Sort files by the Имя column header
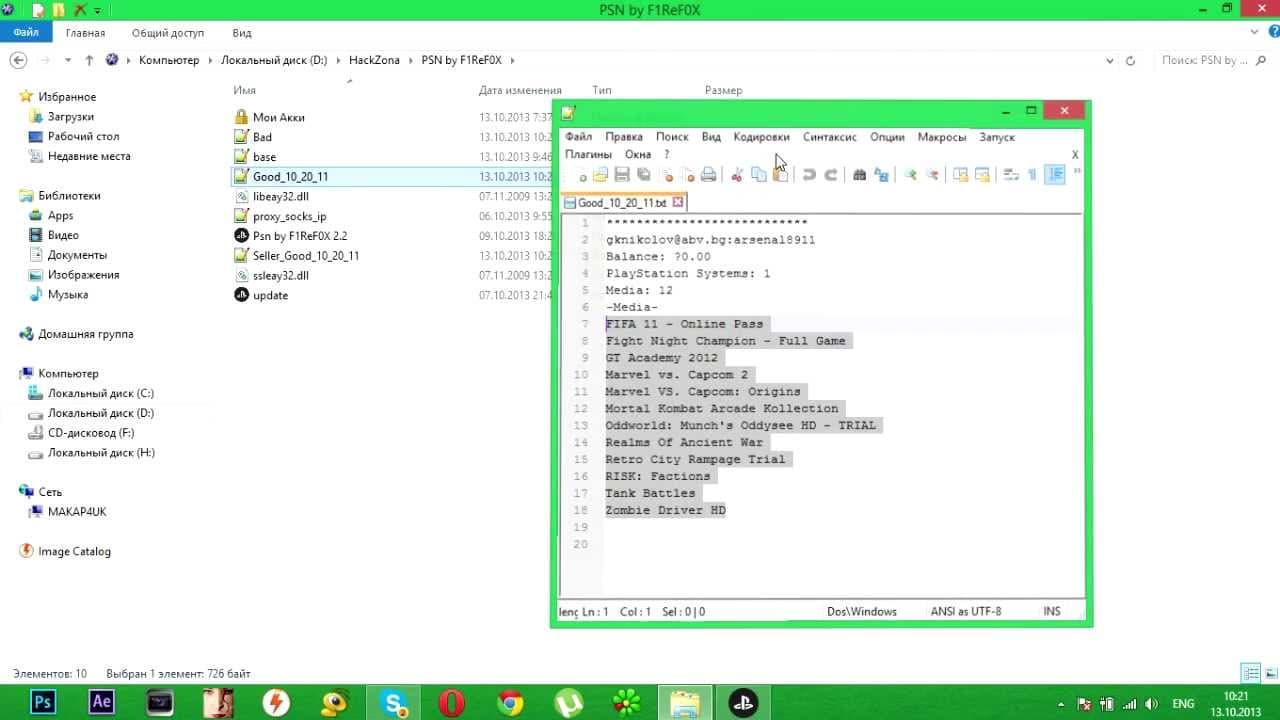This screenshot has width=1280, height=720. click(x=245, y=90)
